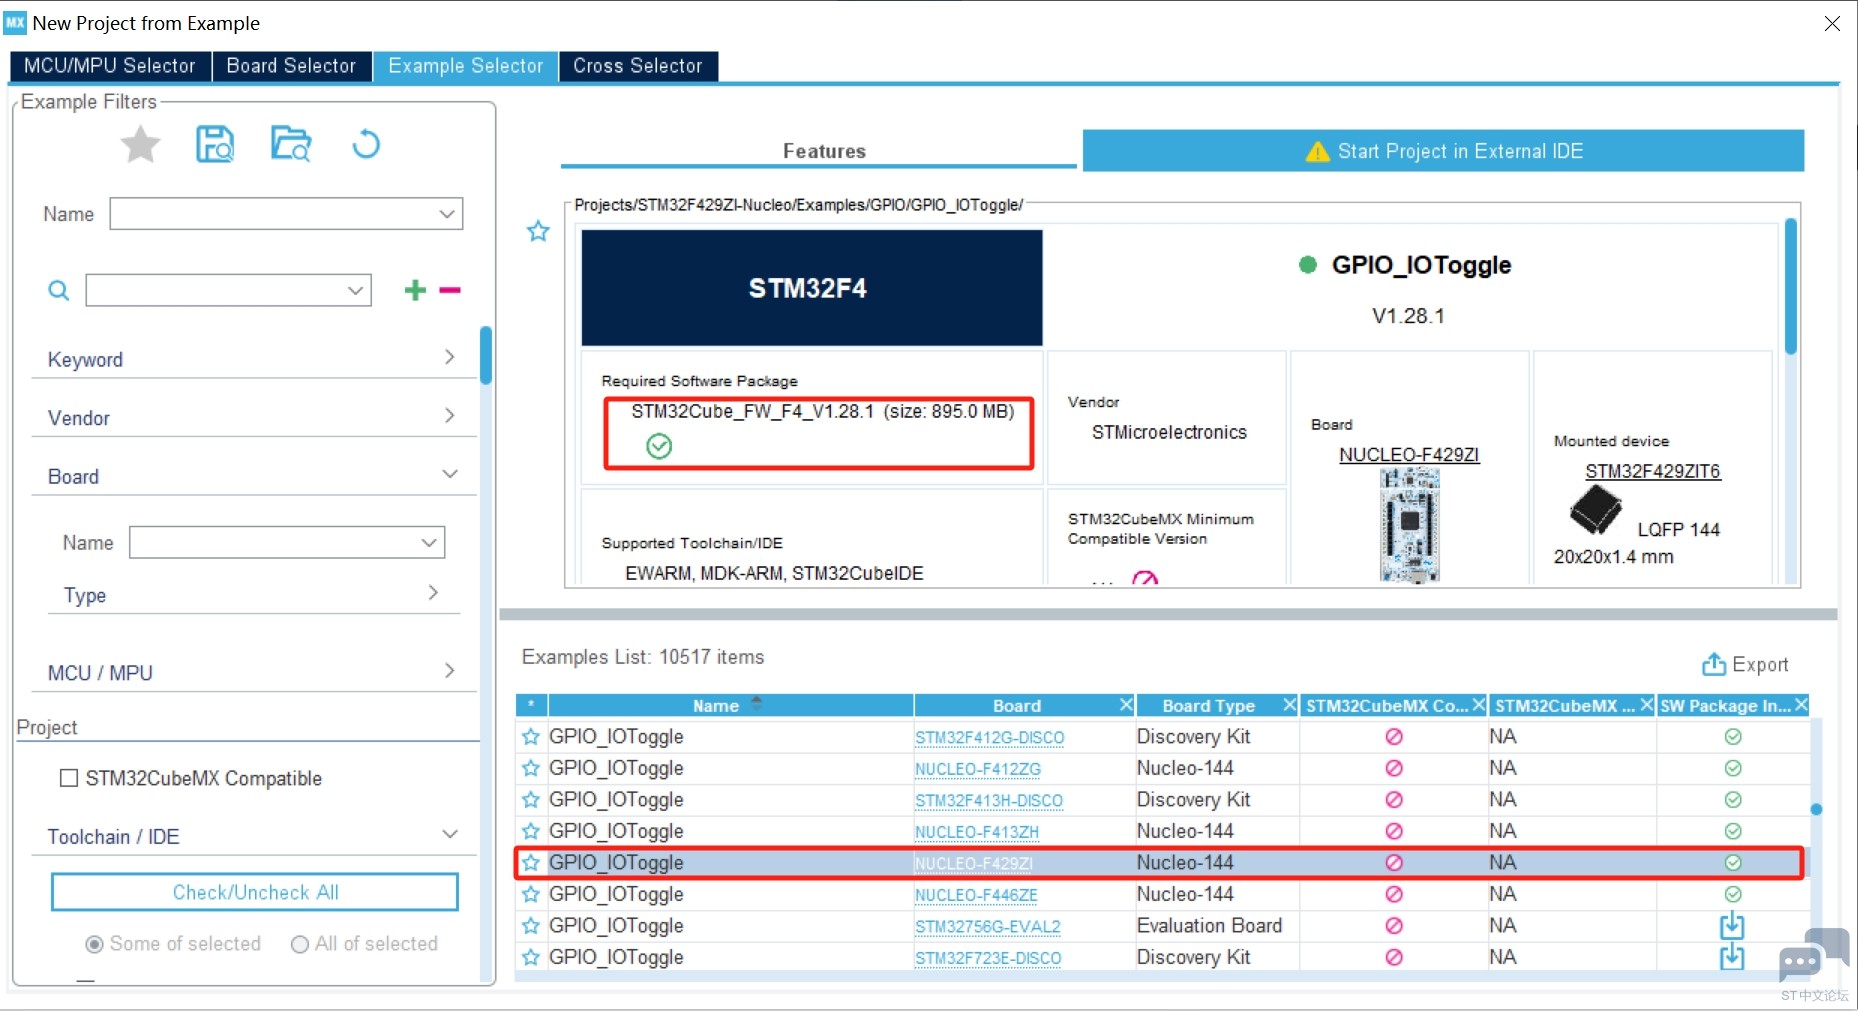Click download package icon for STM32756G-EVAL2 row
Screen dimensions: 1858x1011
click(x=1732, y=926)
